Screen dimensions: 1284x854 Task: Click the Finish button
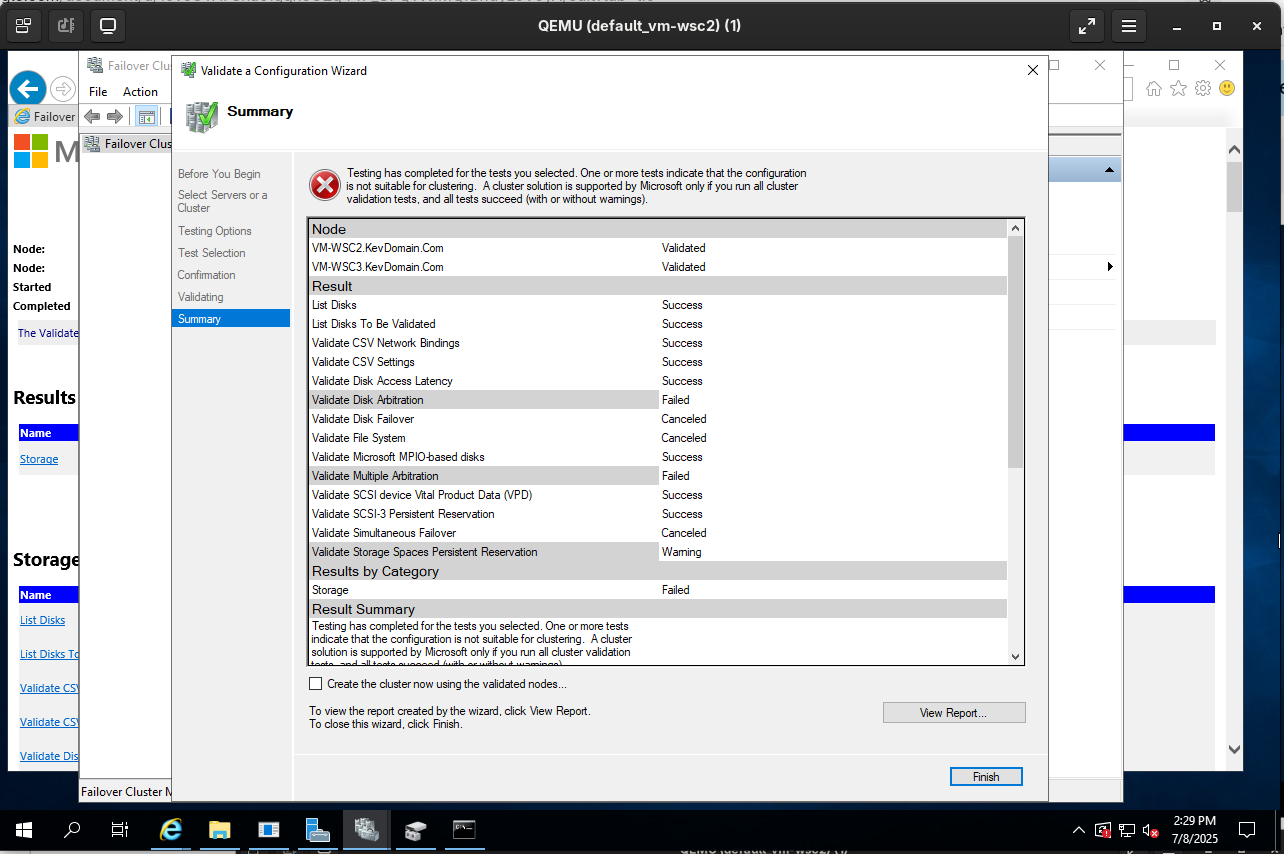point(986,777)
